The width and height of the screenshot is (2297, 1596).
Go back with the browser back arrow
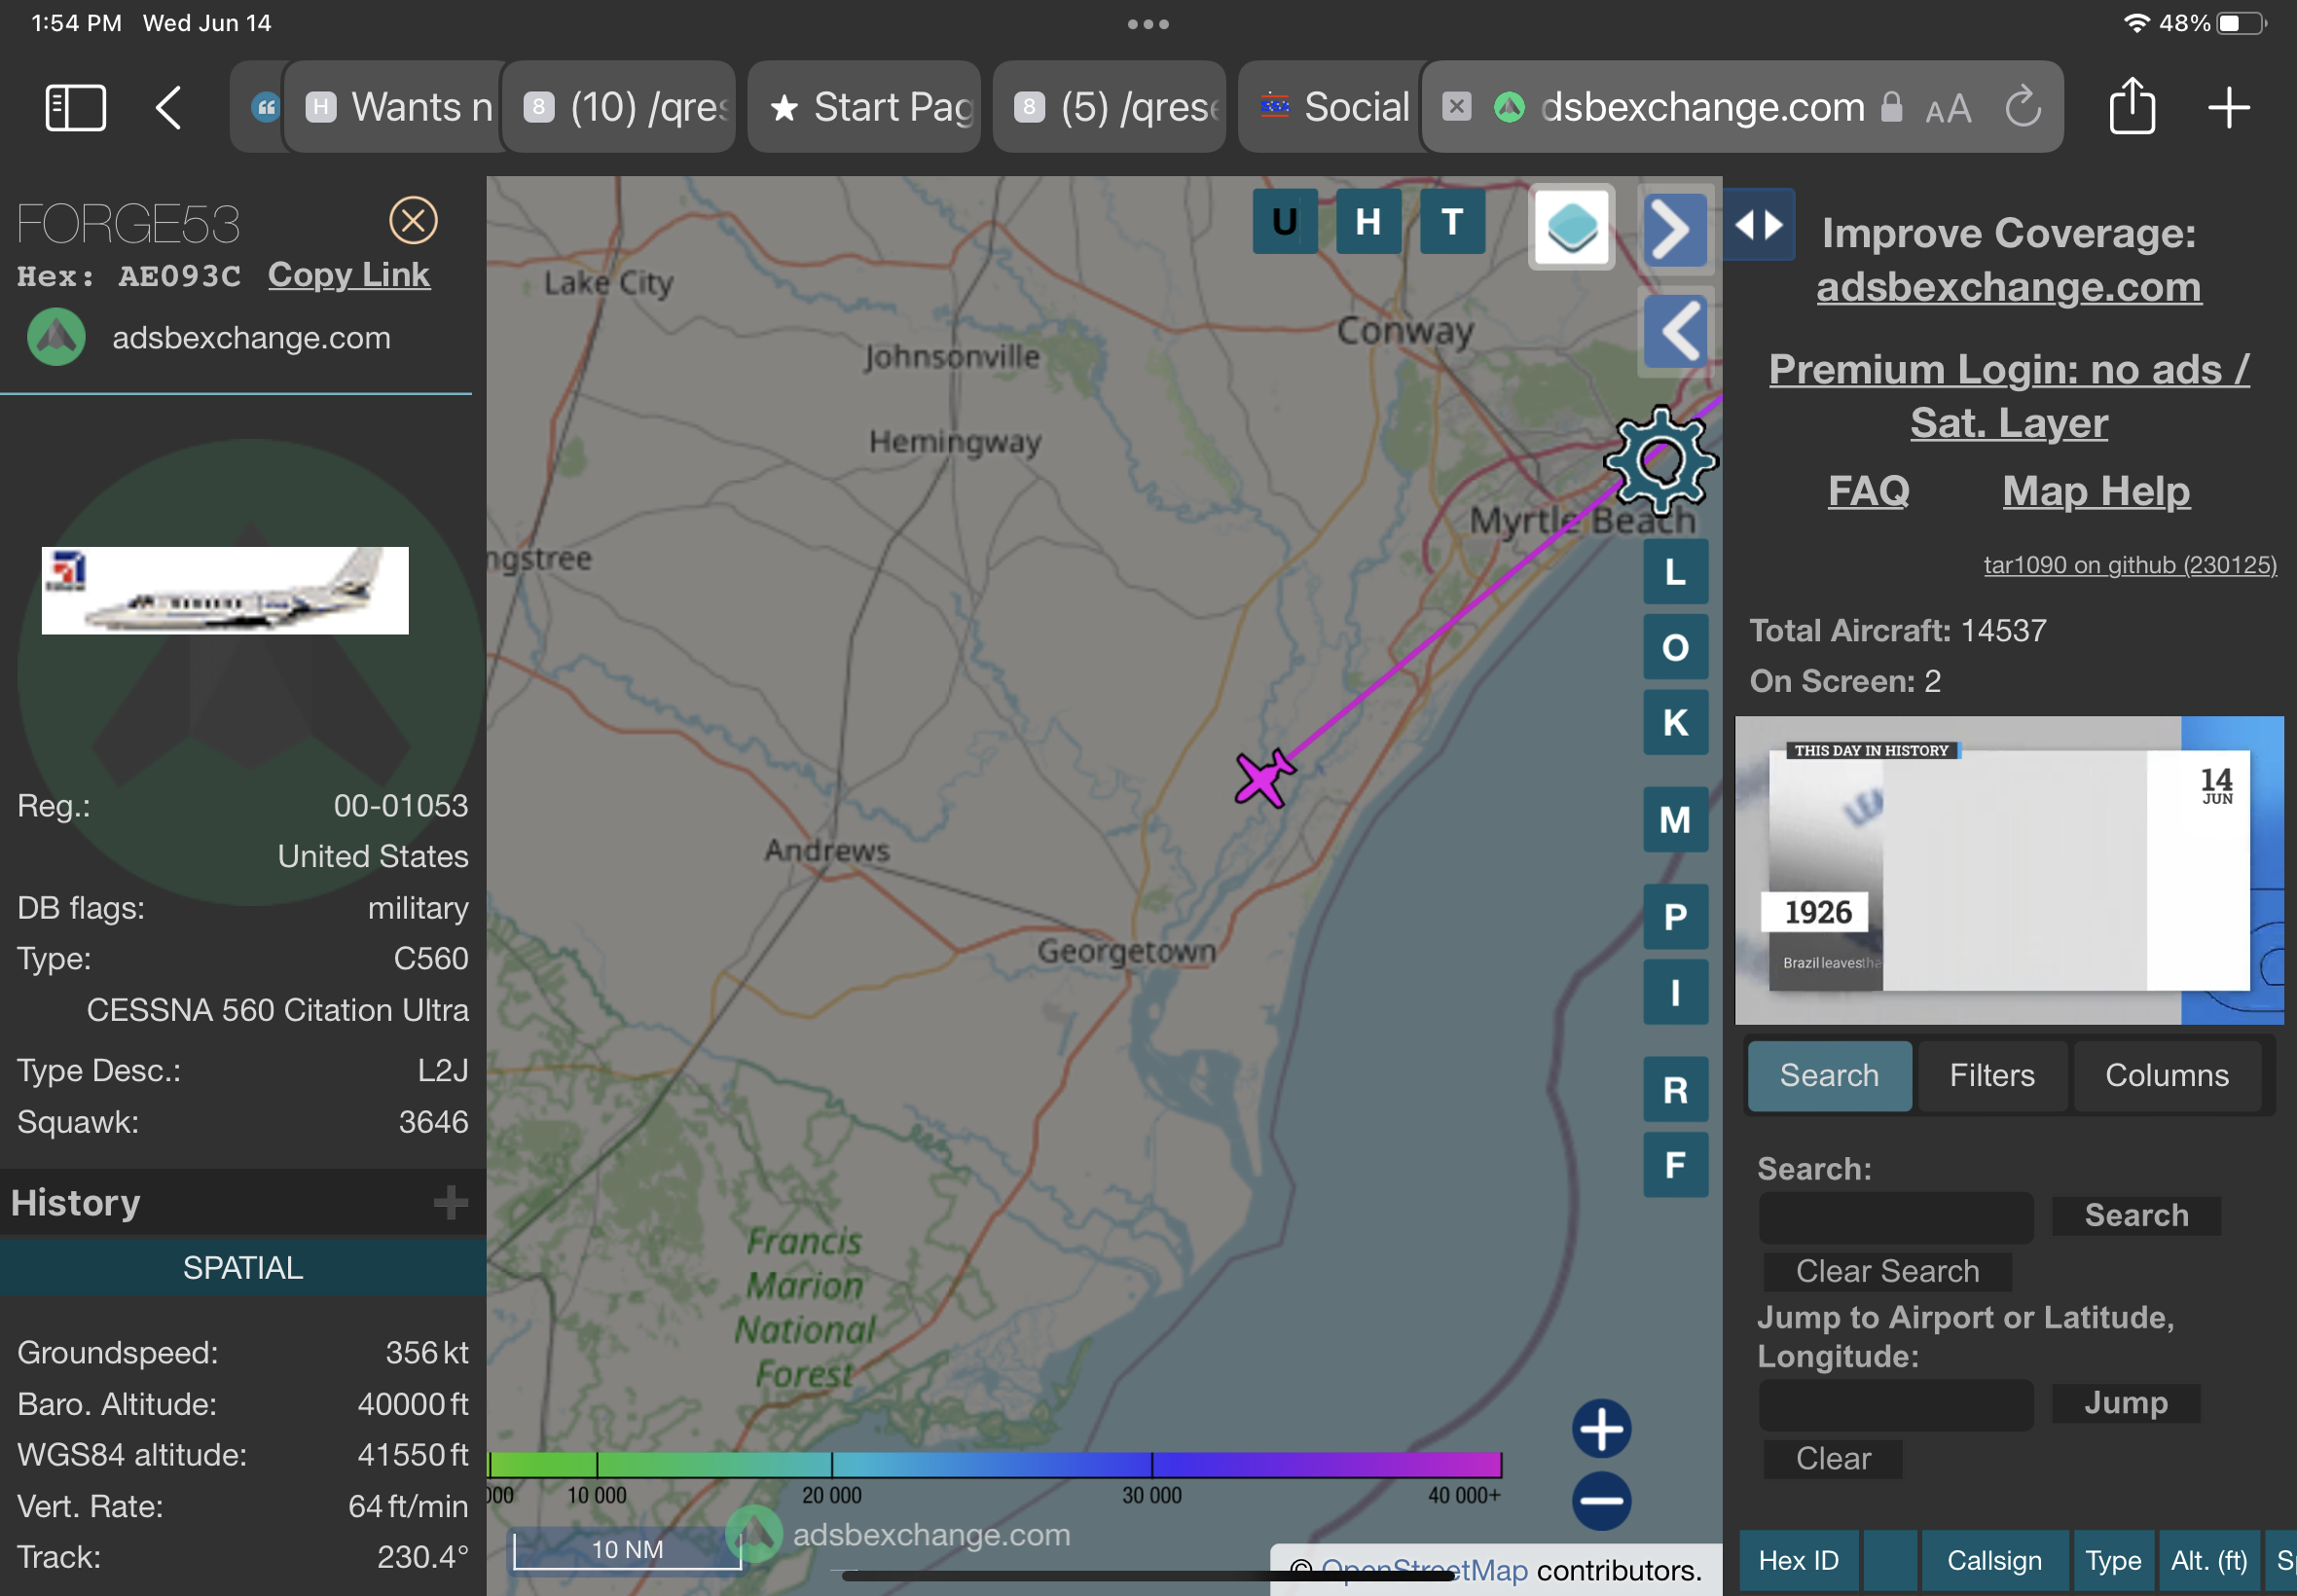[x=169, y=107]
